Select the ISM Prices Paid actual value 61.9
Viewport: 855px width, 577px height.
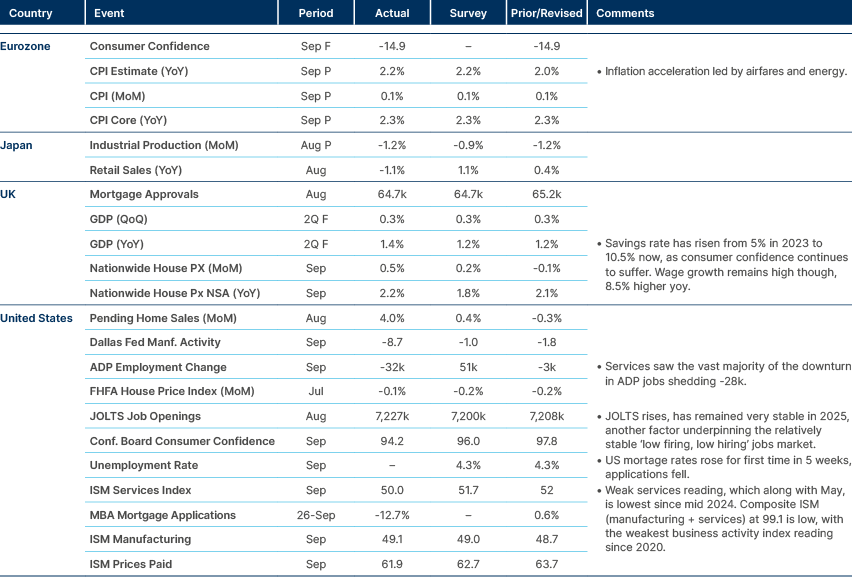click(392, 563)
